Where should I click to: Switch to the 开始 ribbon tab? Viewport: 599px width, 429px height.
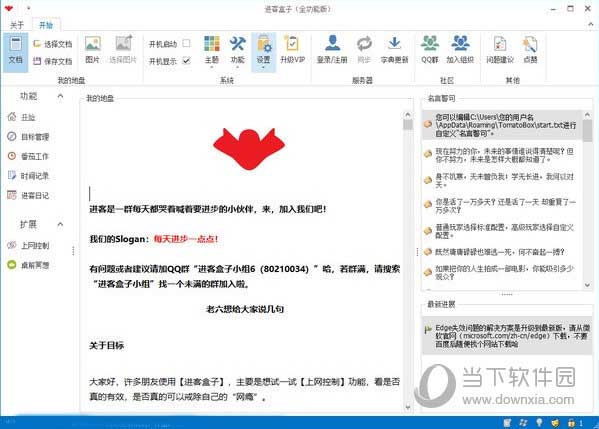point(46,25)
